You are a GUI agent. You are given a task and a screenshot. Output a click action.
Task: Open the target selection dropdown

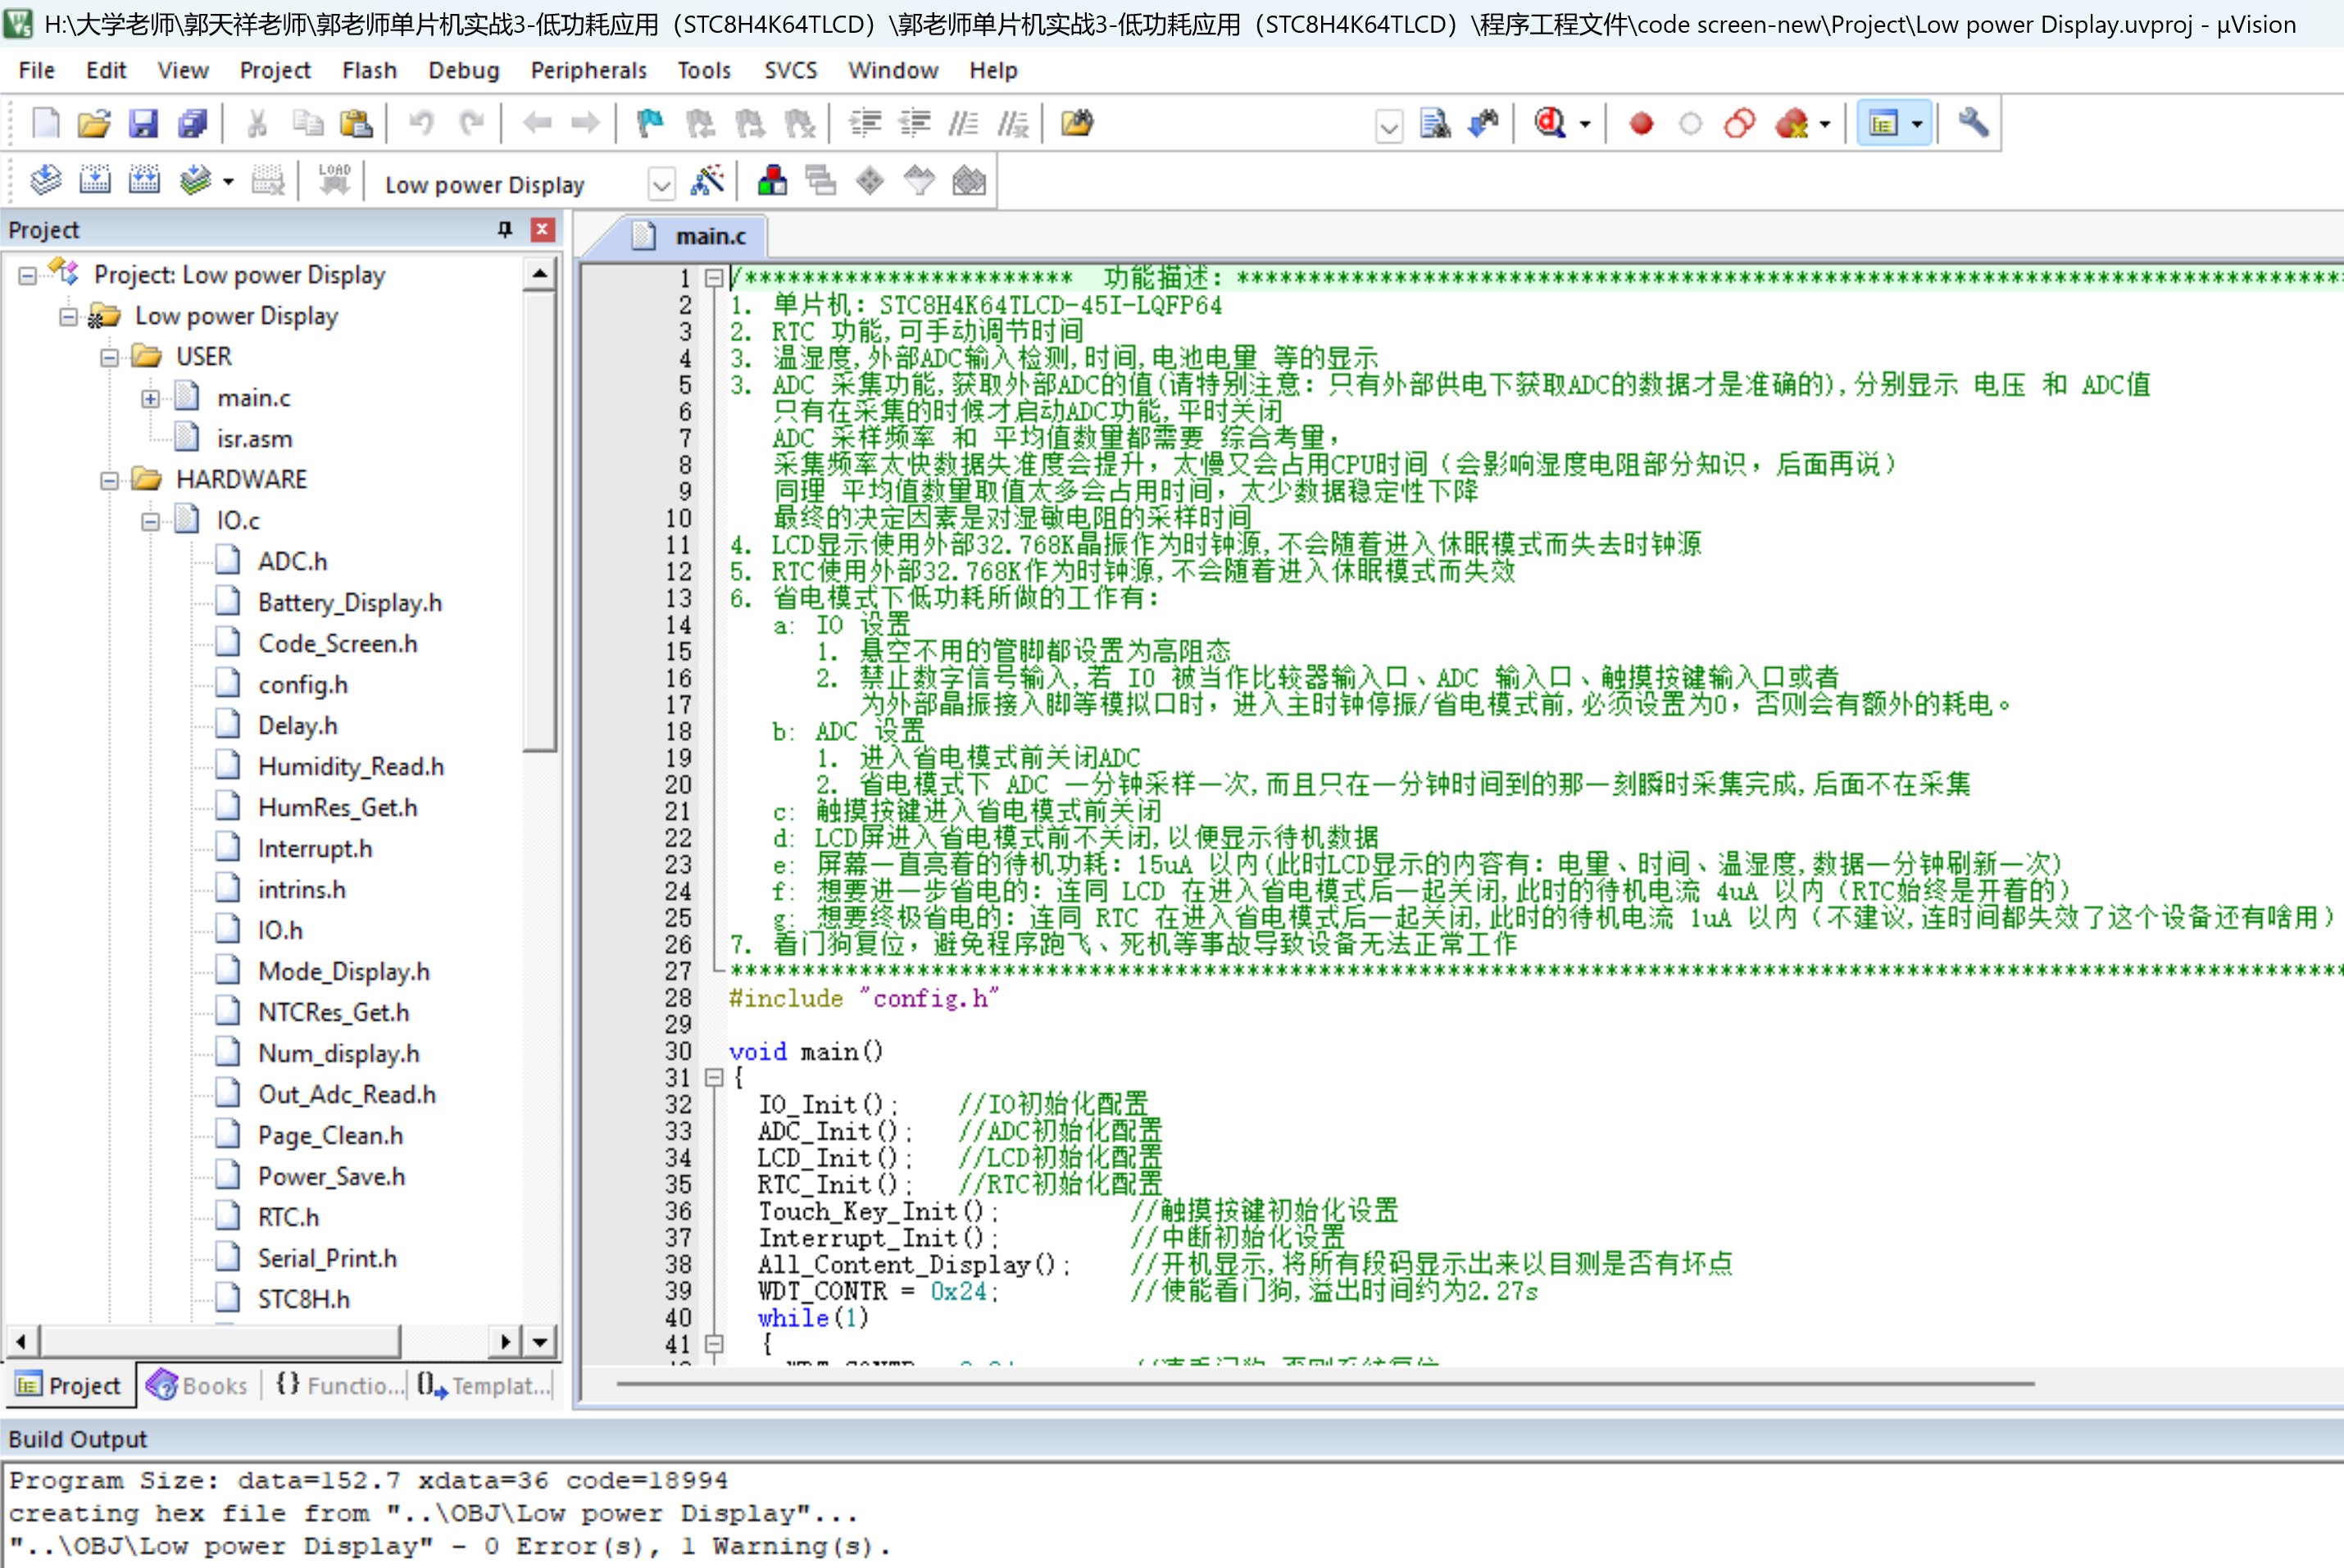pos(661,184)
